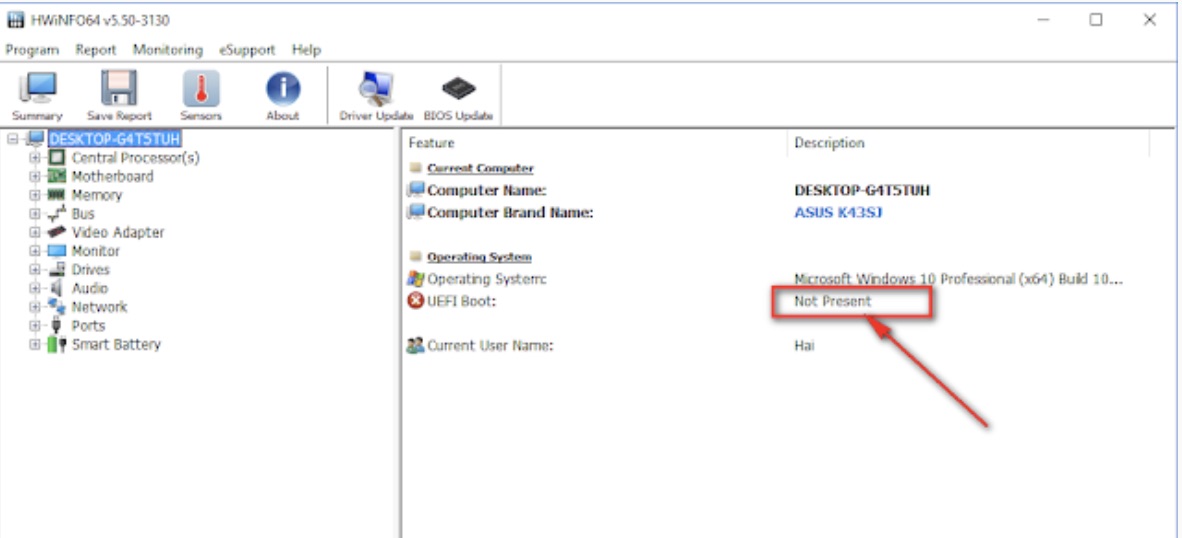1182x538 pixels.
Task: Expand the Bus node
Action: [35, 214]
